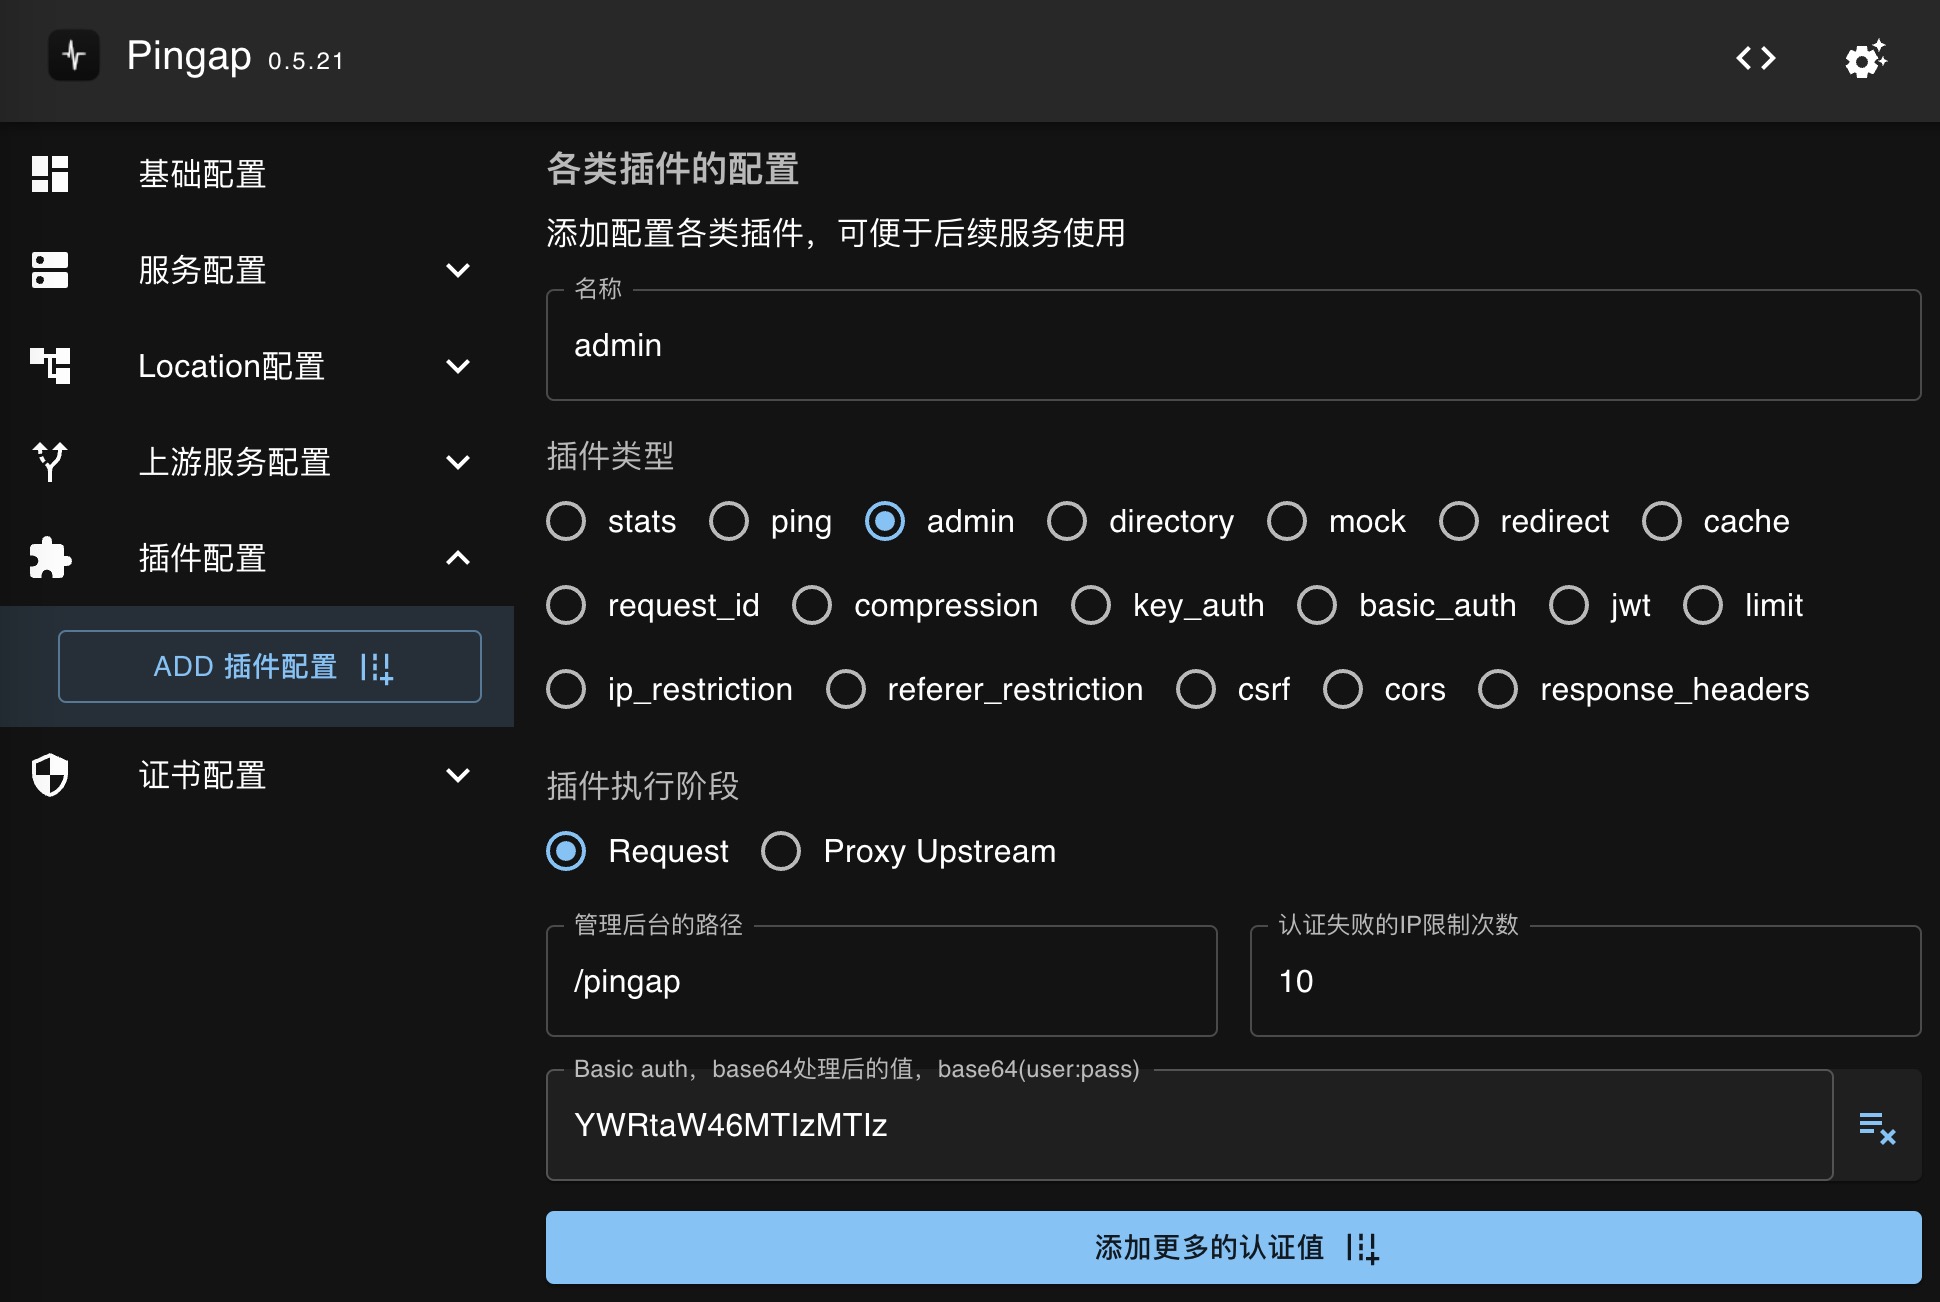Viewport: 1940px width, 1302px height.
Task: Select the cache plugin type
Action: [x=1662, y=521]
